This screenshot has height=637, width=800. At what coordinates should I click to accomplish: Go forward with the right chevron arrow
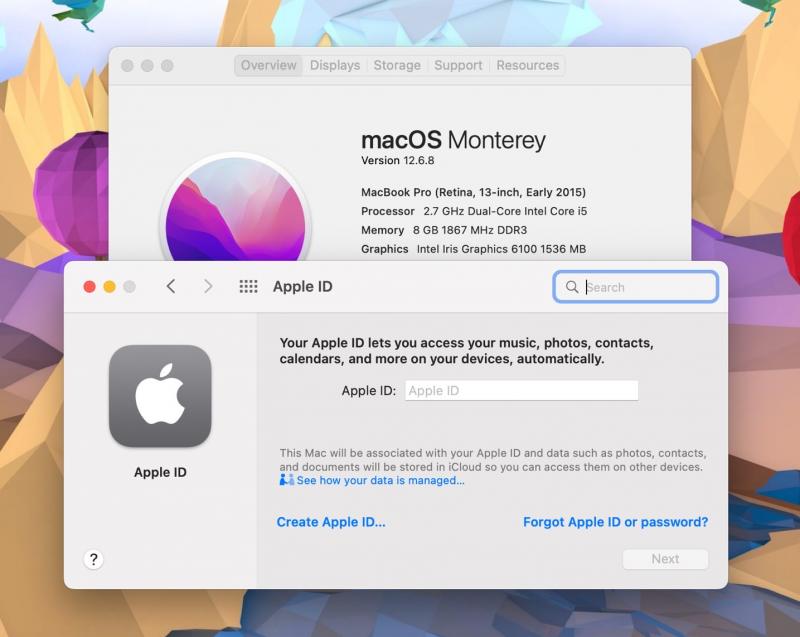coord(208,287)
